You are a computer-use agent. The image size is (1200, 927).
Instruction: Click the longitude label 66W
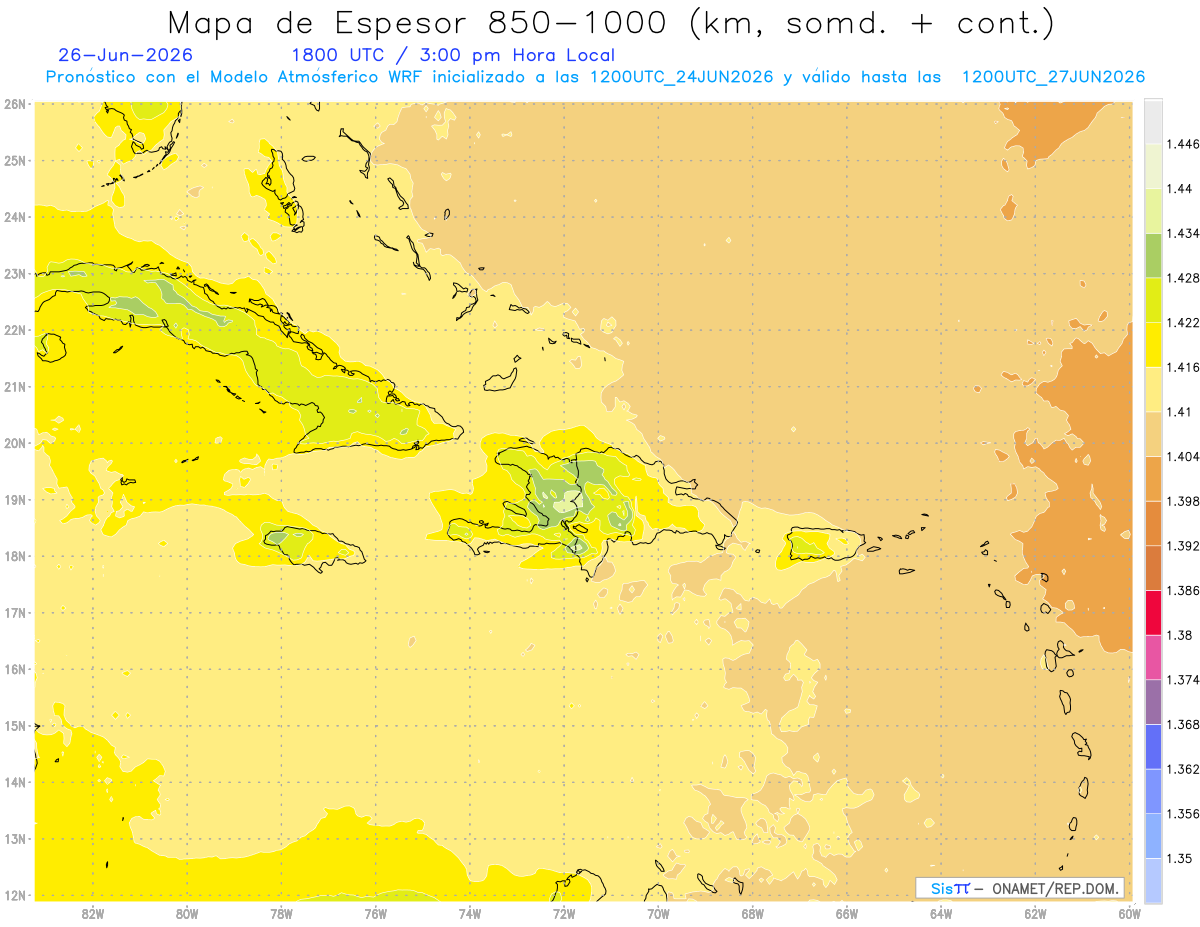pyautogui.click(x=846, y=913)
